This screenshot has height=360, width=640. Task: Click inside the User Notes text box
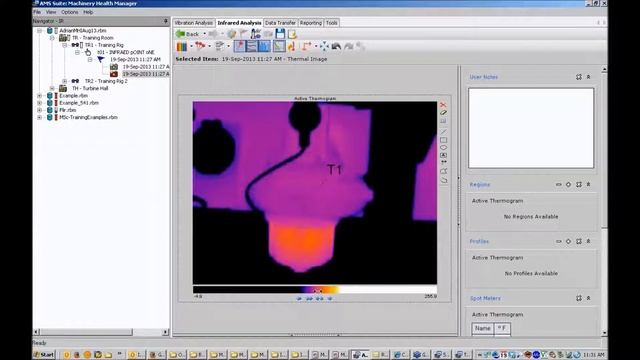531,128
